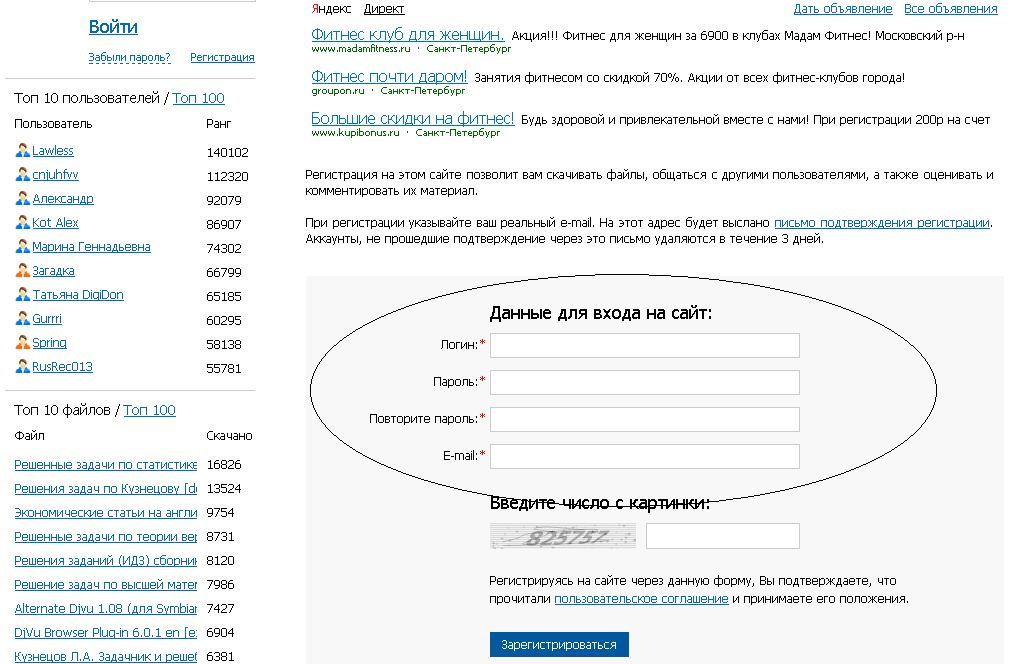Open Топ 100 users list

199,98
